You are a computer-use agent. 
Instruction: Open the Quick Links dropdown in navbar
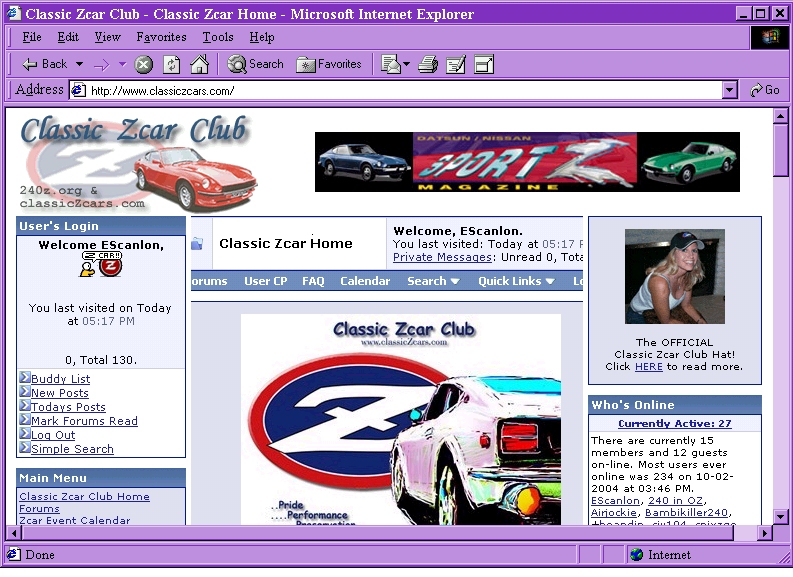click(516, 281)
